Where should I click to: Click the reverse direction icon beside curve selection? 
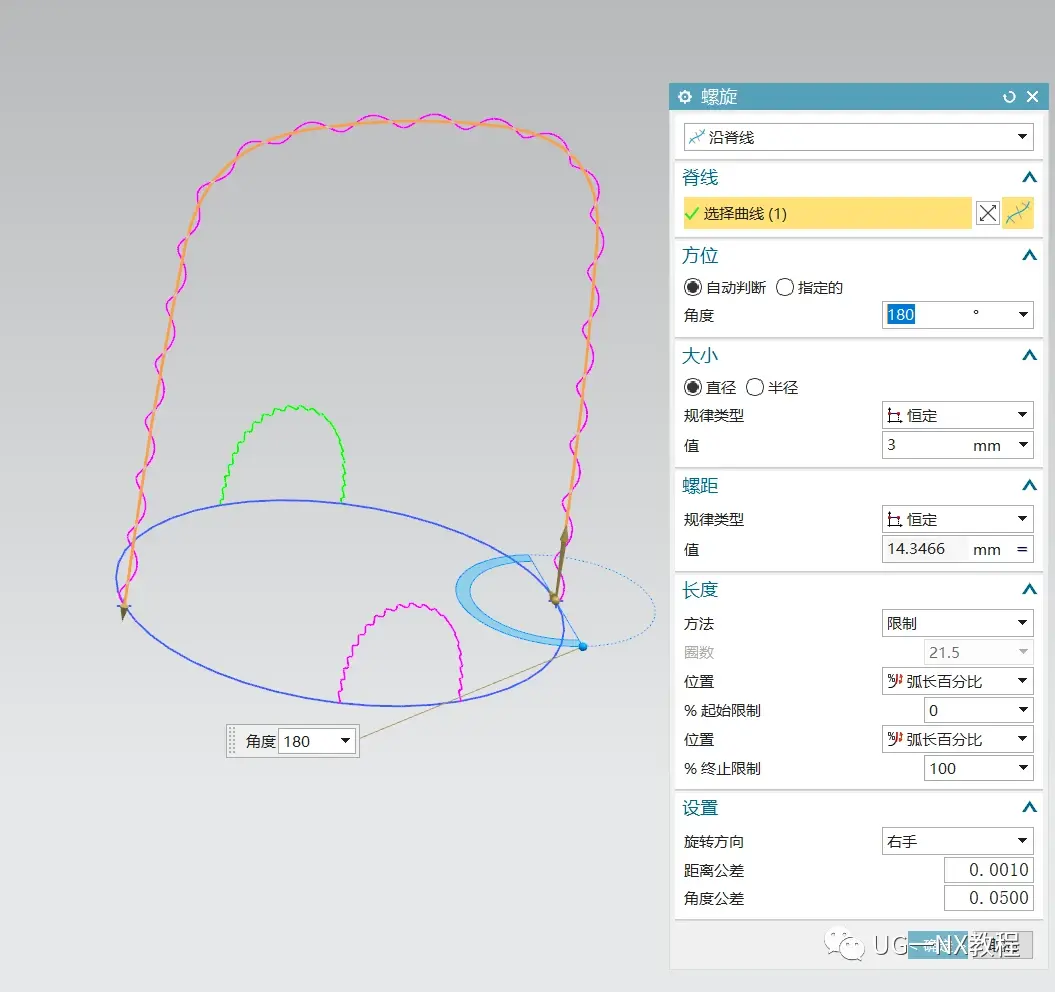coord(987,213)
